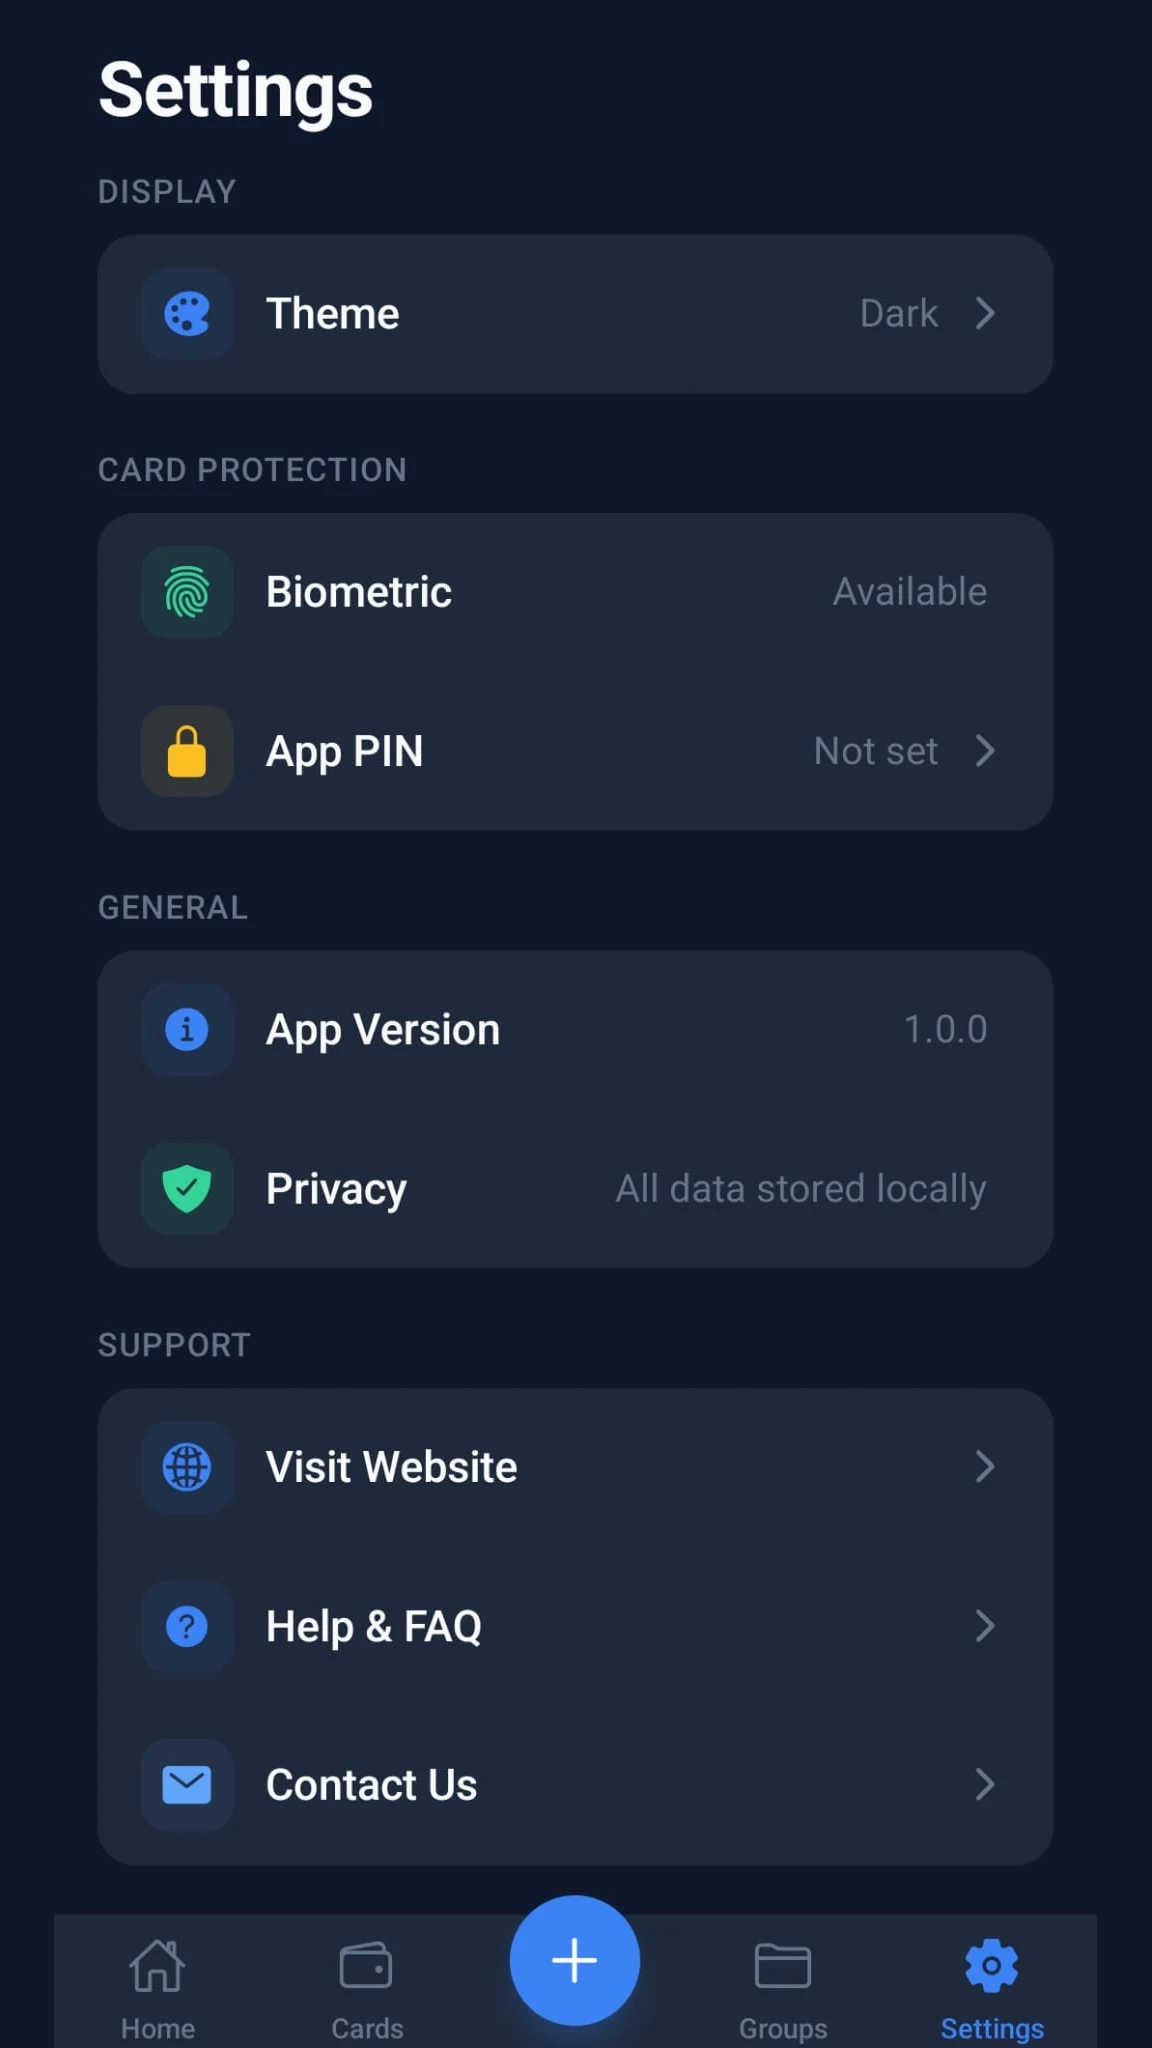Viewport: 1152px width, 2048px height.
Task: Tap the App Version info icon
Action: pos(187,1029)
